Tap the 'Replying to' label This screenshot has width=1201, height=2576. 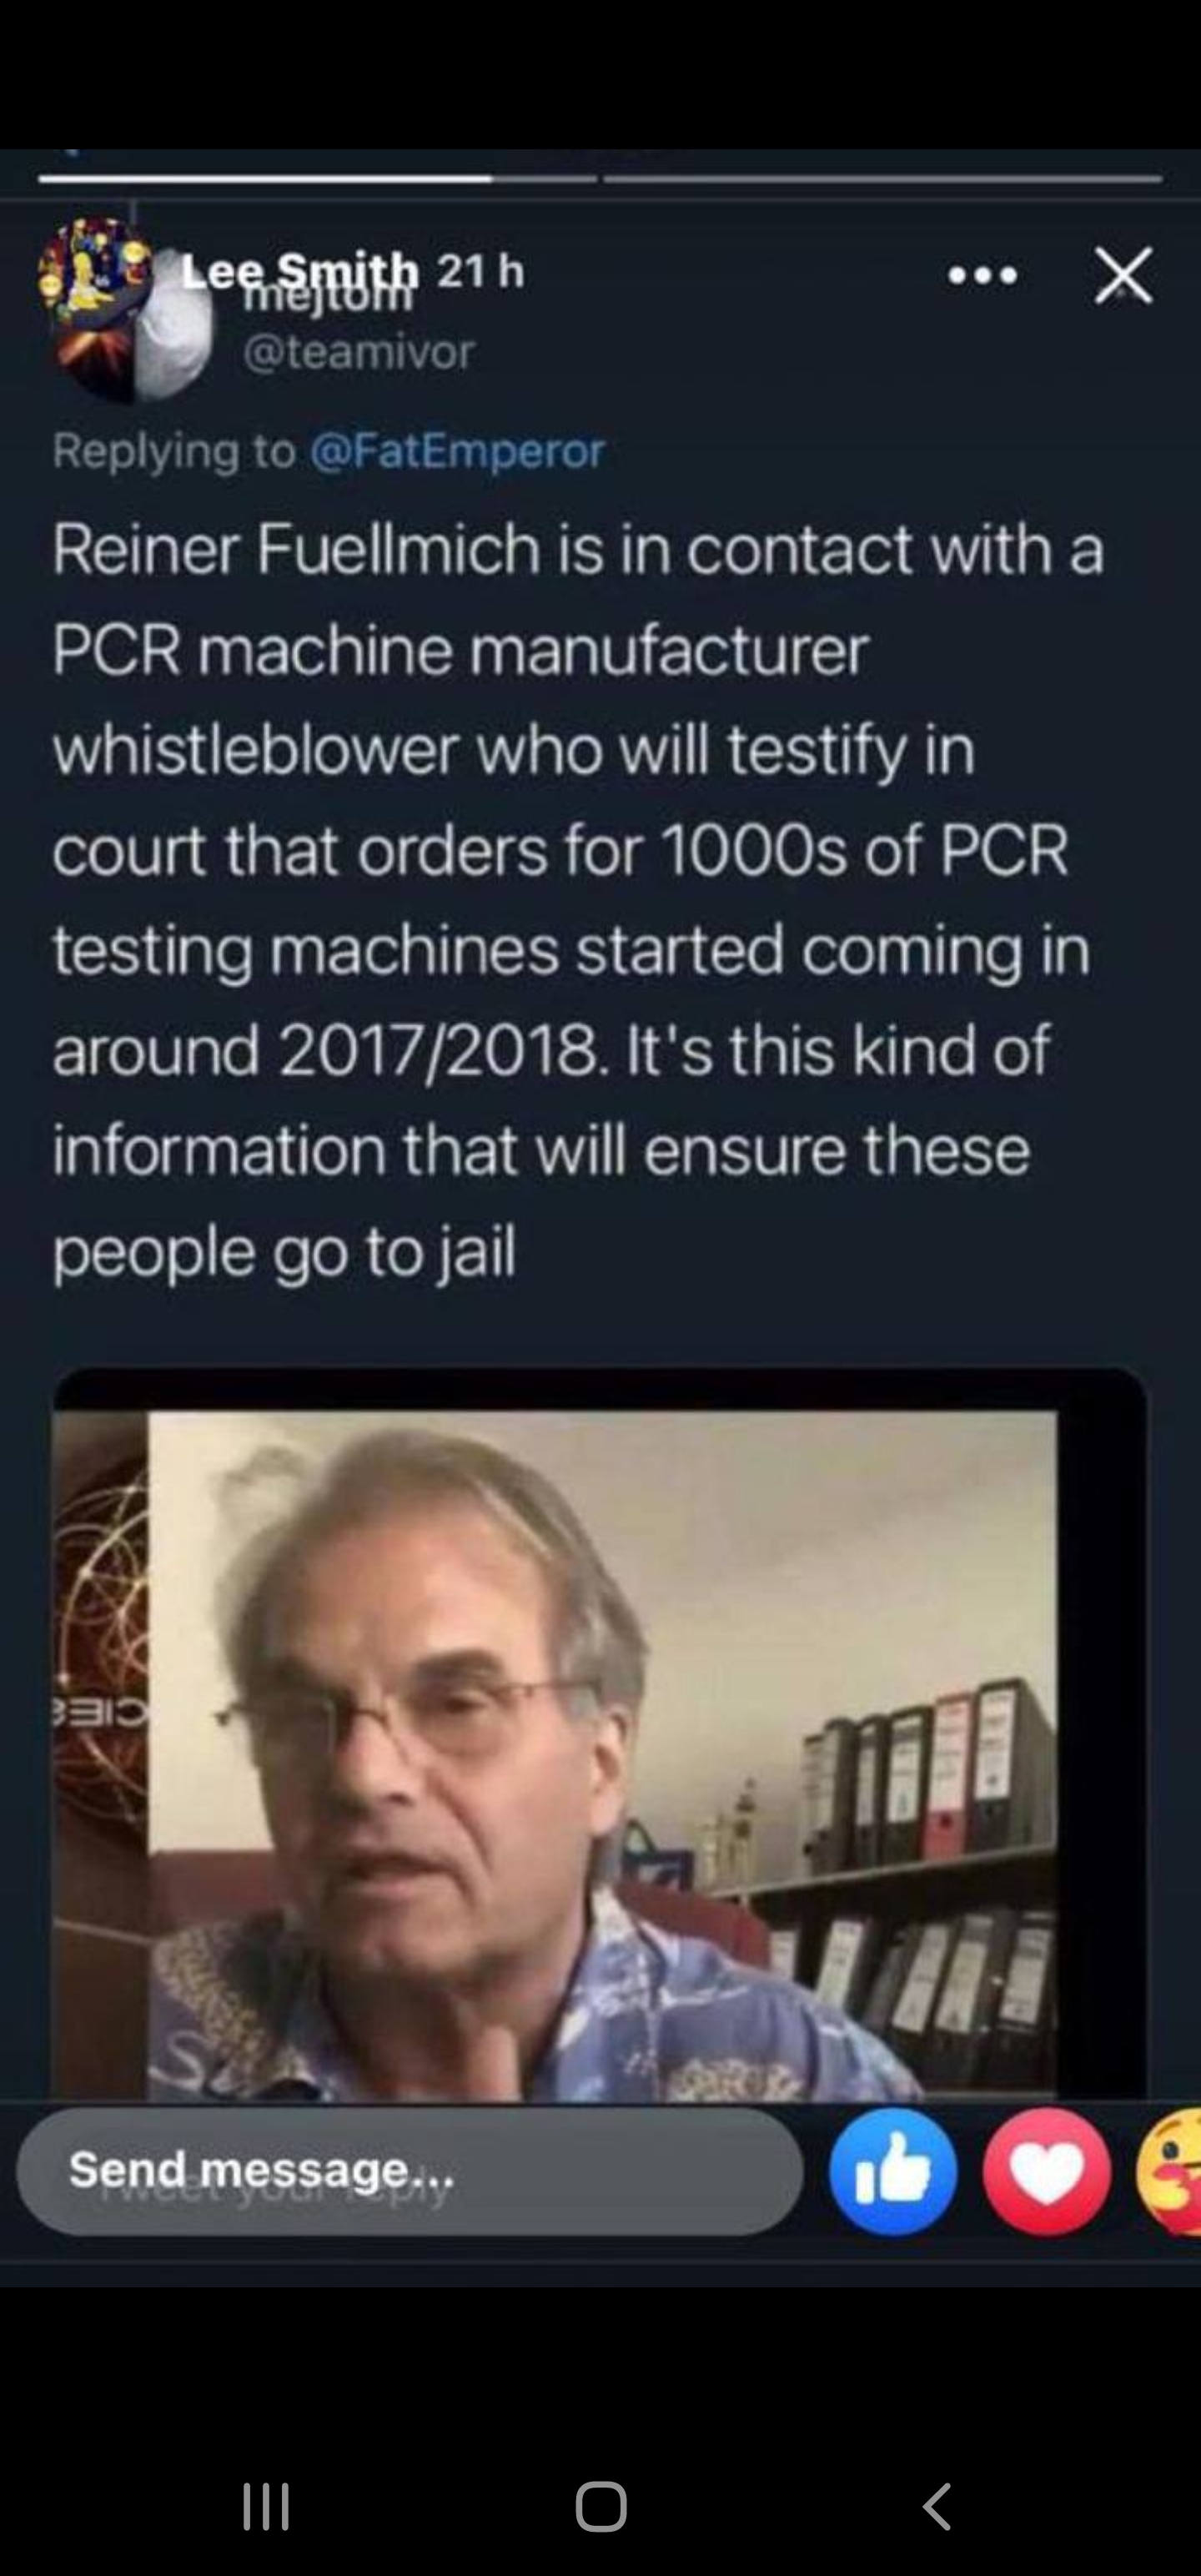174,451
